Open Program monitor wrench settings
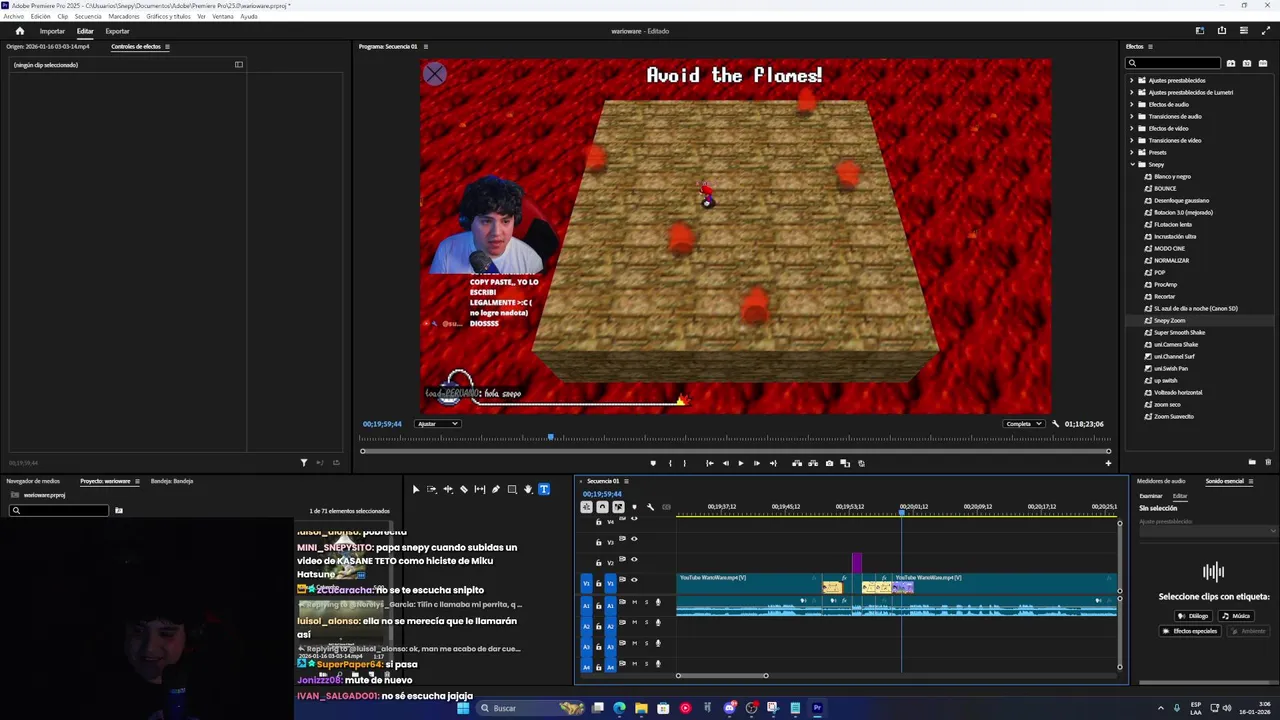 click(x=1055, y=424)
